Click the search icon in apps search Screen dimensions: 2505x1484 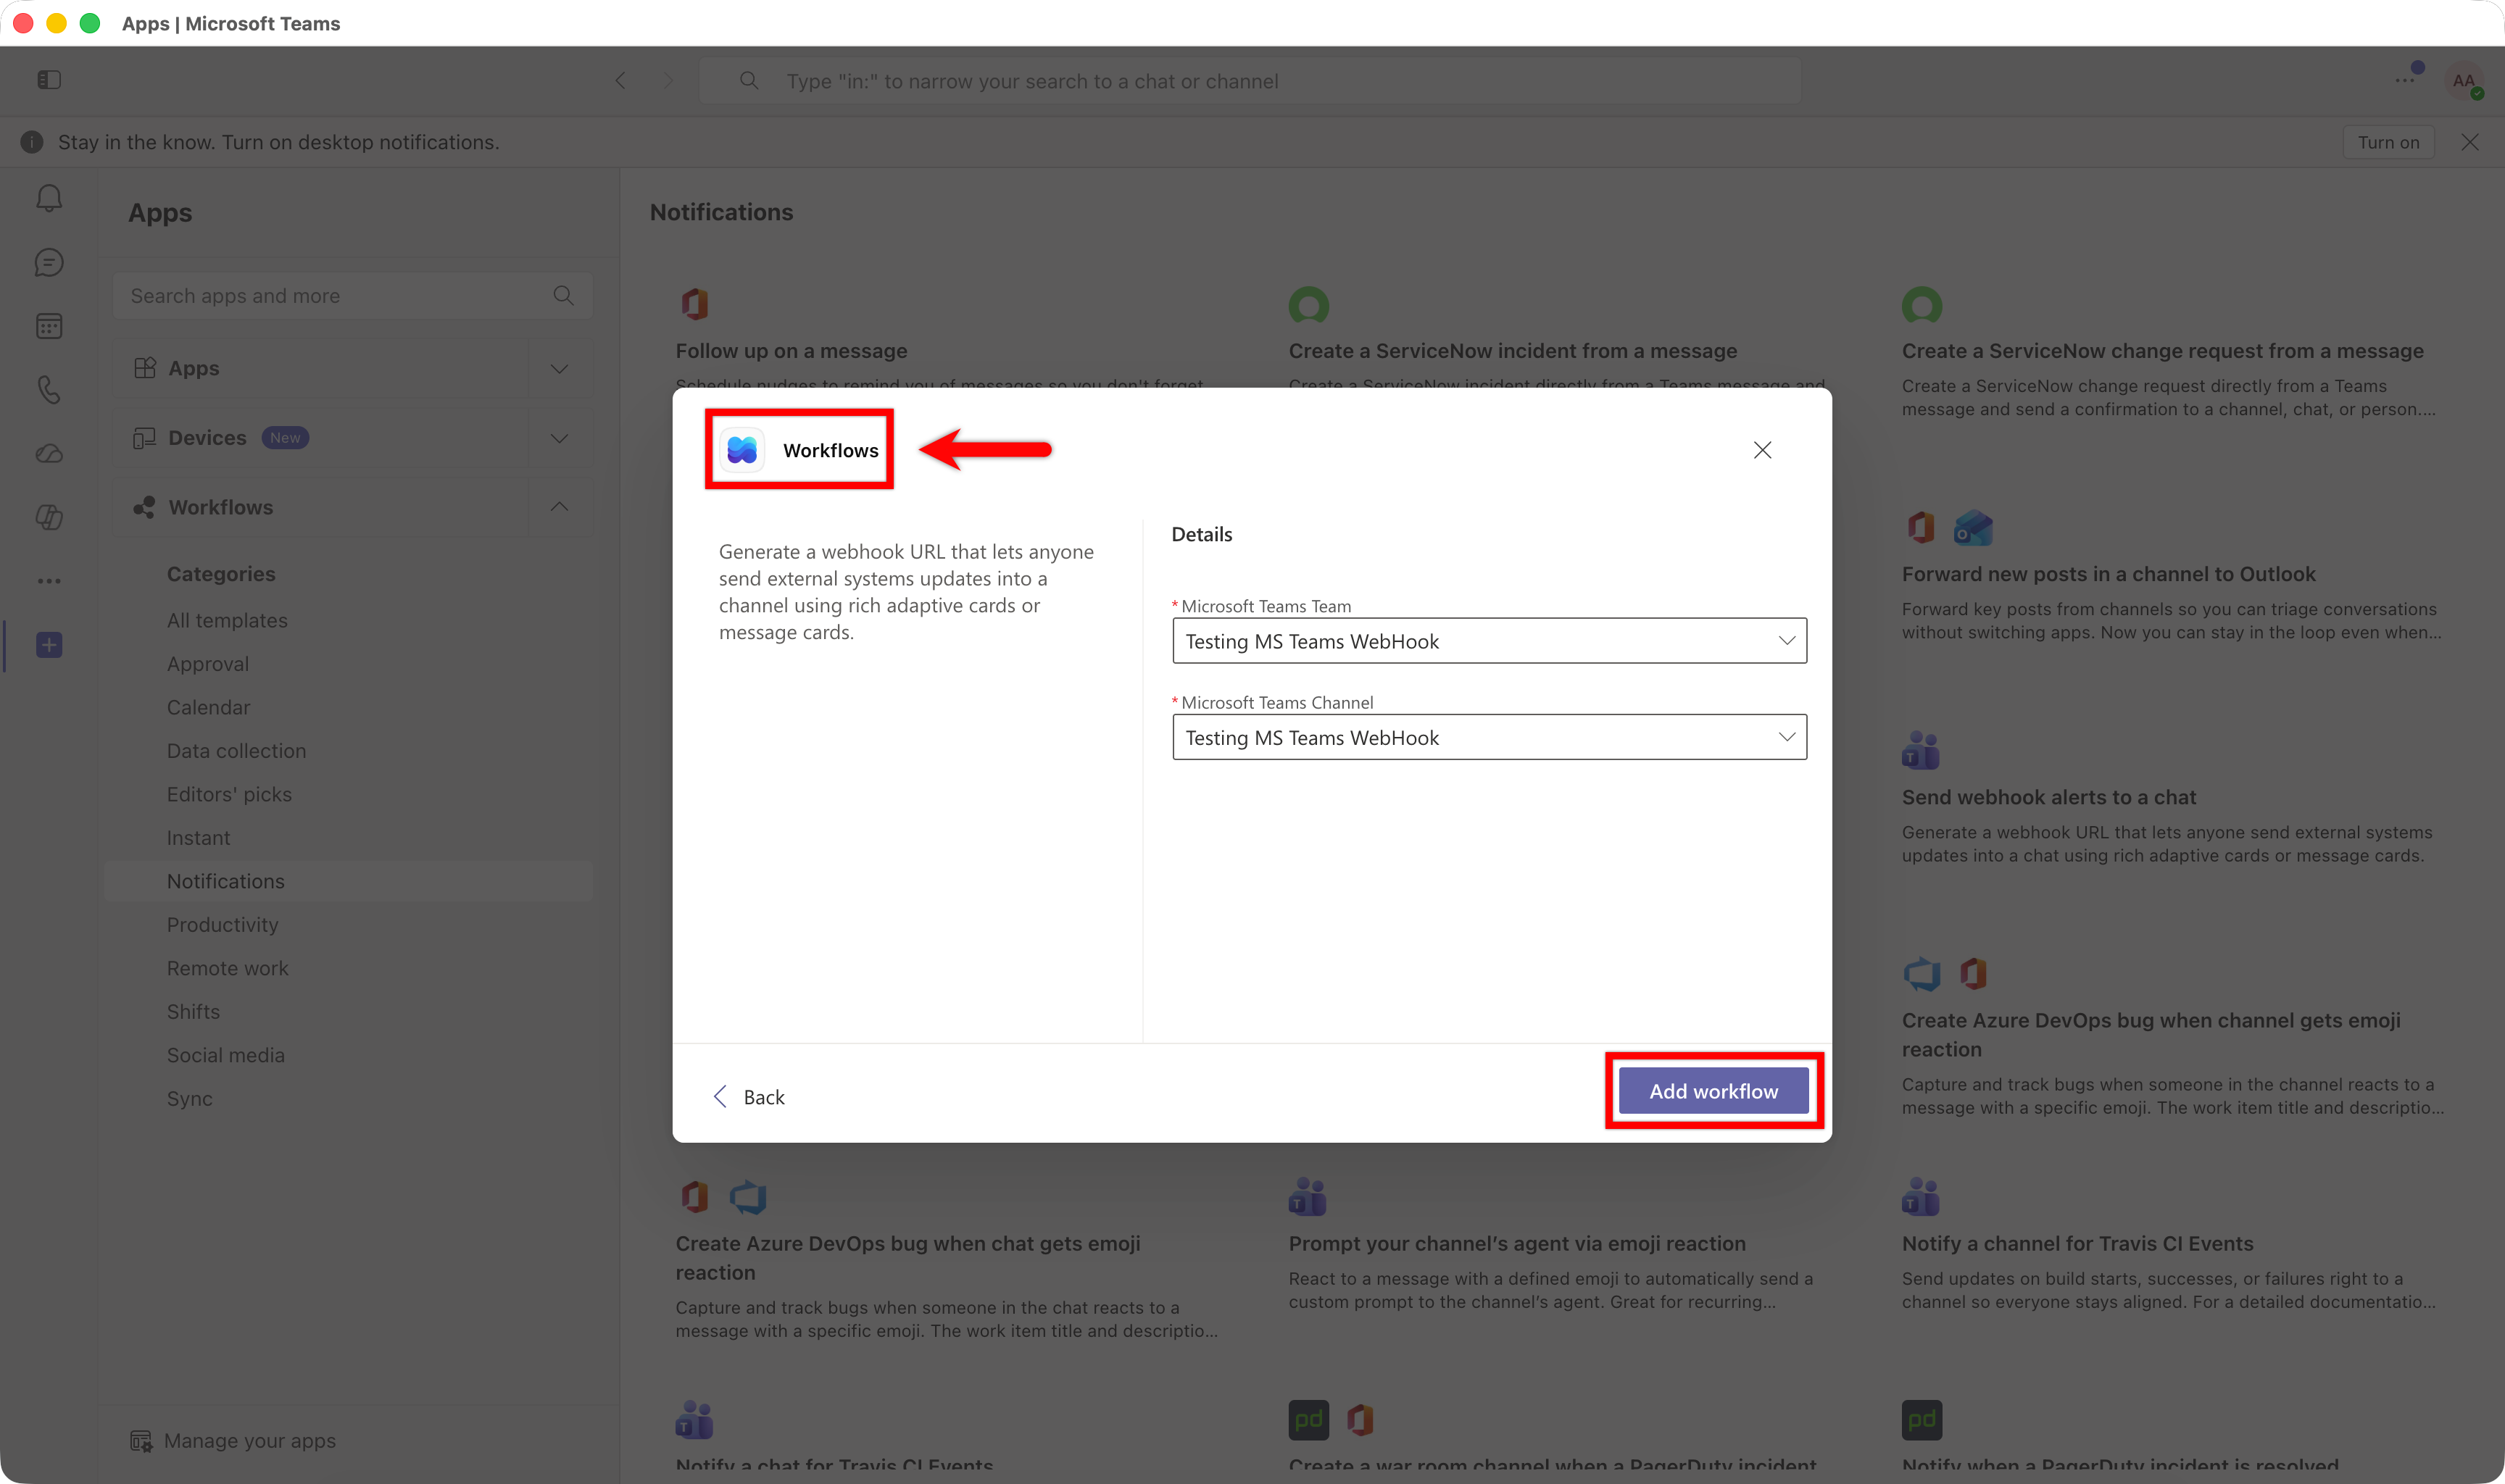tap(563, 295)
